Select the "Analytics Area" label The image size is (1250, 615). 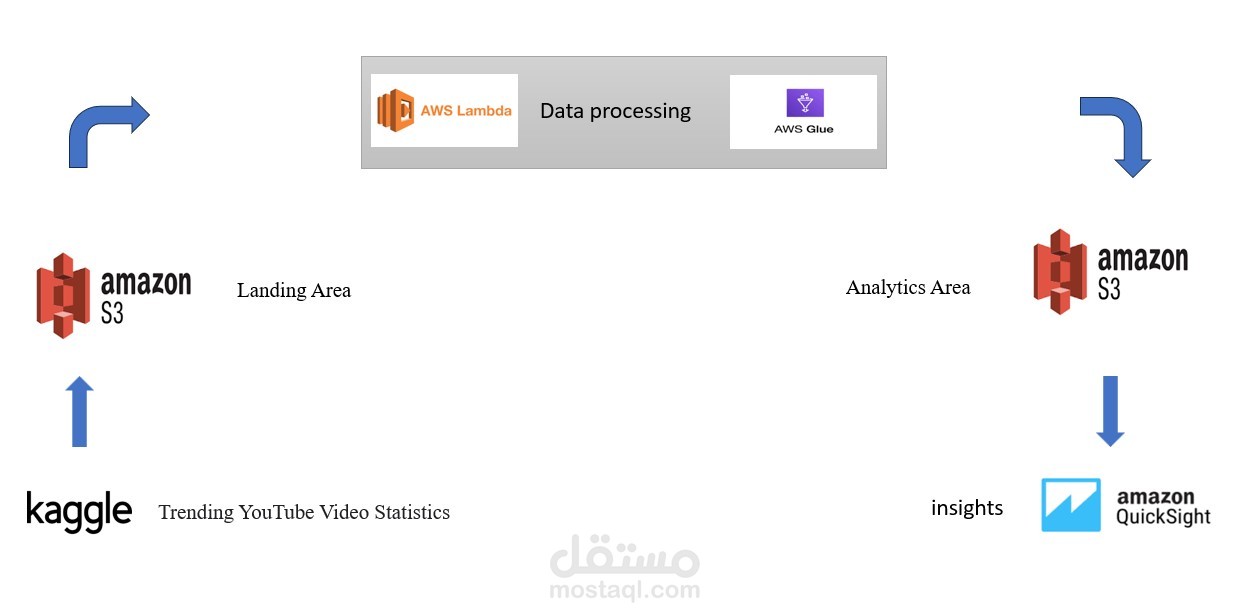(908, 288)
